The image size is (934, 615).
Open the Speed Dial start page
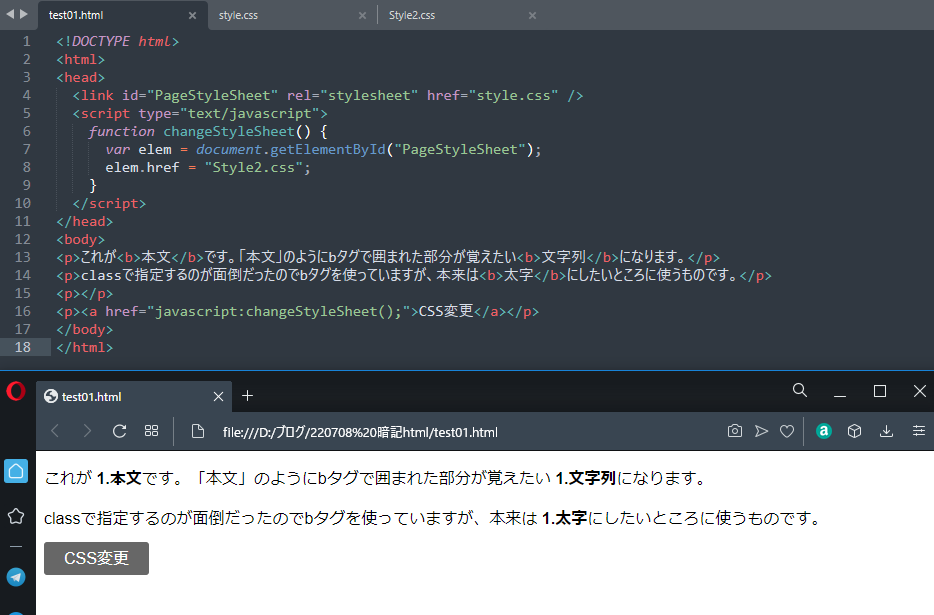(151, 431)
